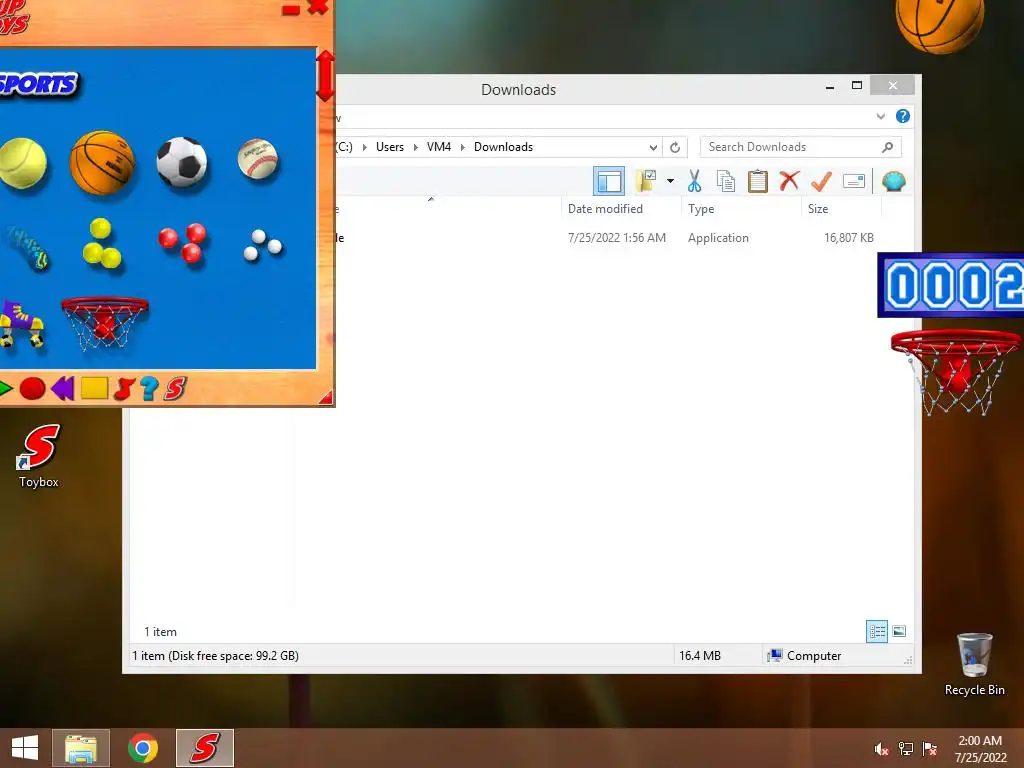Close the toybox with red X

coord(318,7)
